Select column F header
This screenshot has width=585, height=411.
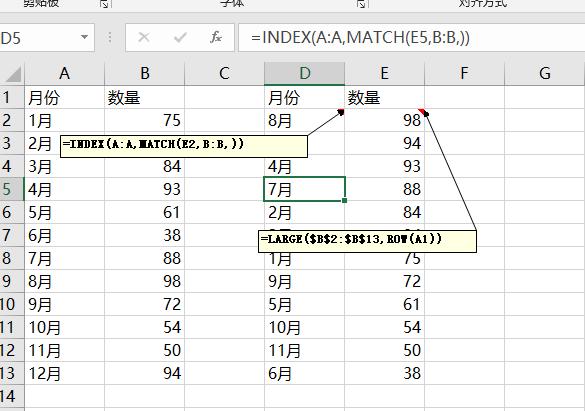point(464,73)
